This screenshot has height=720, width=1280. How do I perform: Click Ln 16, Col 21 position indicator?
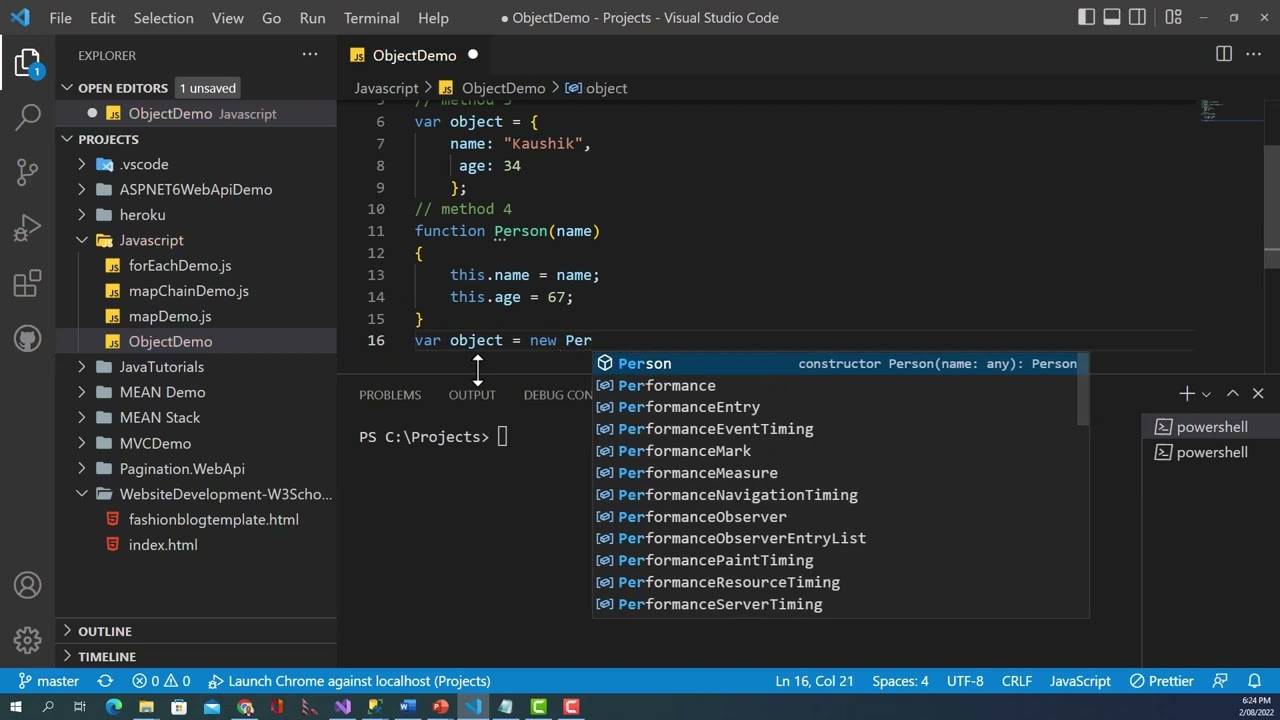click(x=814, y=681)
